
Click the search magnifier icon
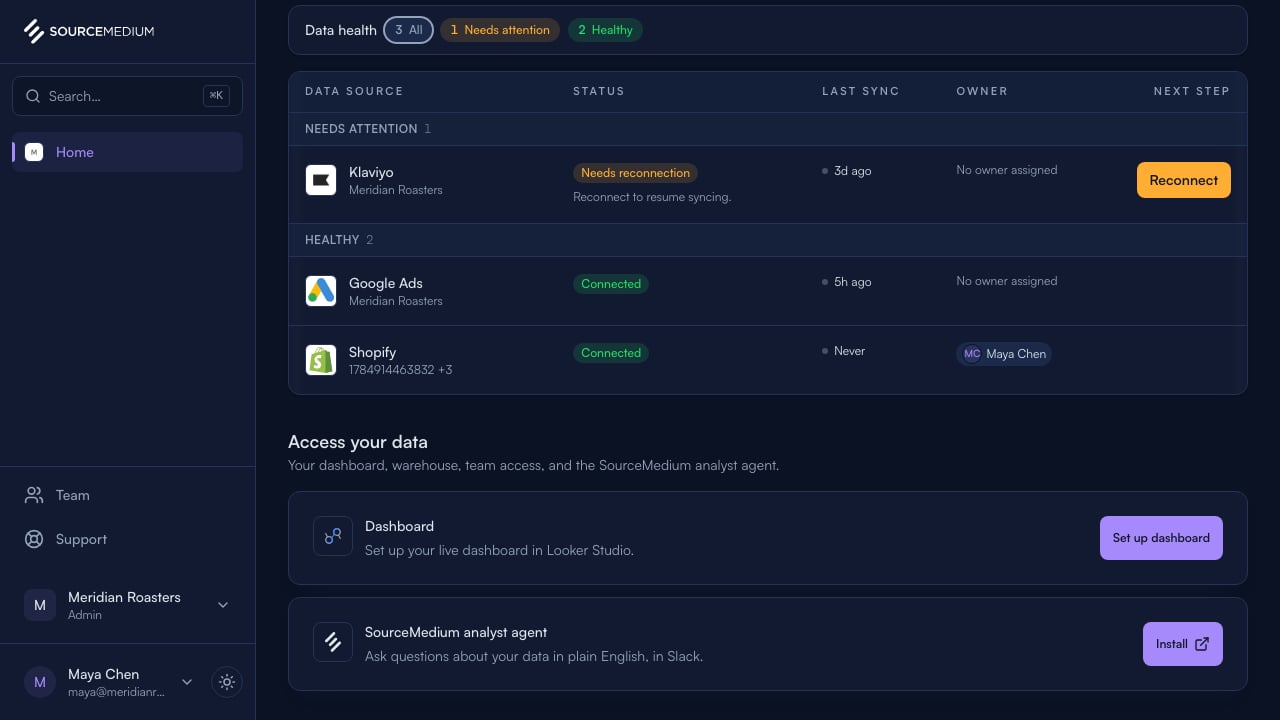pyautogui.click(x=33, y=97)
